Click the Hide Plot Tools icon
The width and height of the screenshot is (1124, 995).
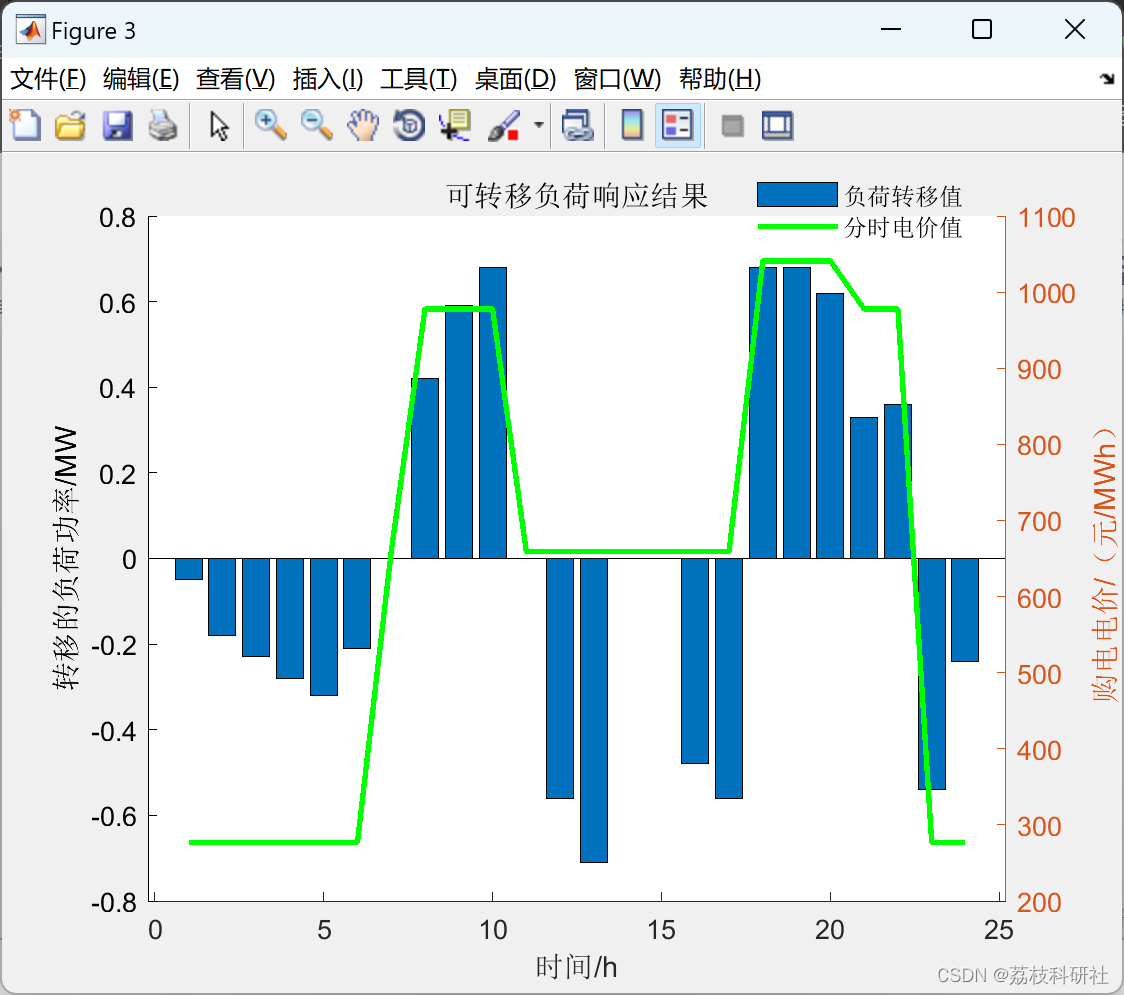coord(732,126)
